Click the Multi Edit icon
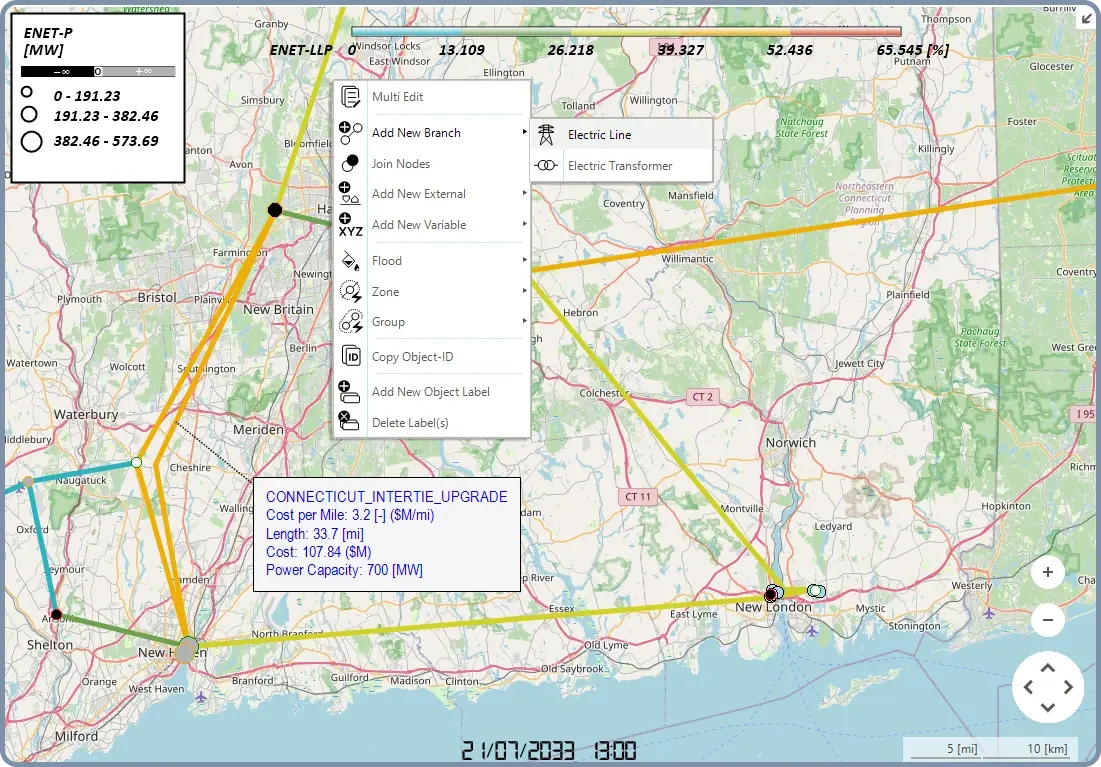 (351, 97)
